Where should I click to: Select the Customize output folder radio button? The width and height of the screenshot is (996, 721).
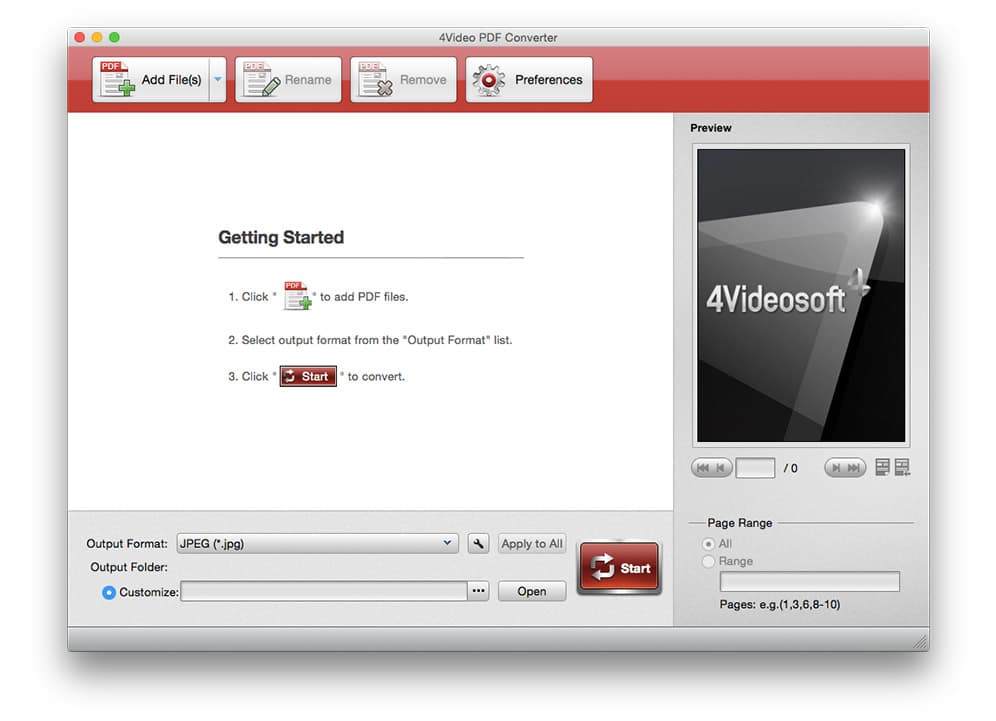pyautogui.click(x=109, y=592)
